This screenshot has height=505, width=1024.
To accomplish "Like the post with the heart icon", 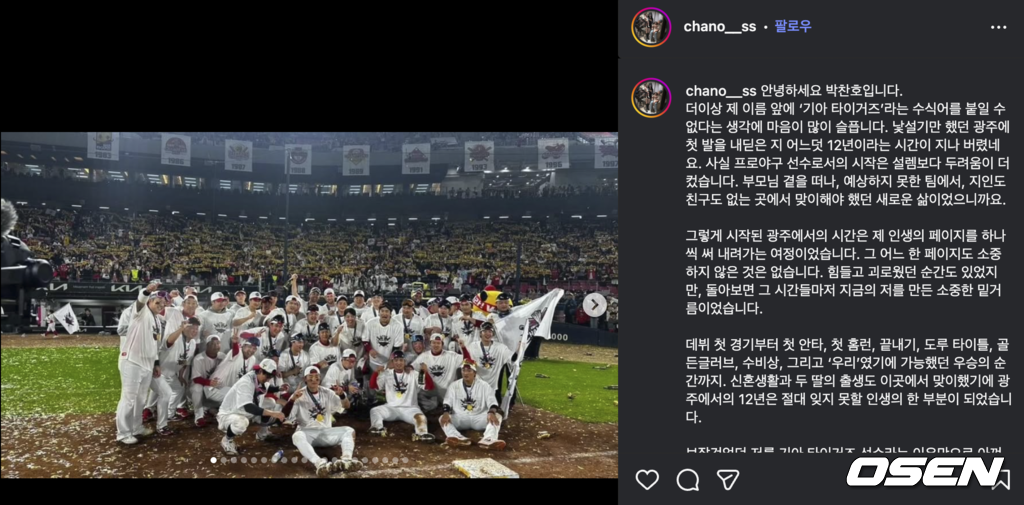I will pyautogui.click(x=647, y=480).
